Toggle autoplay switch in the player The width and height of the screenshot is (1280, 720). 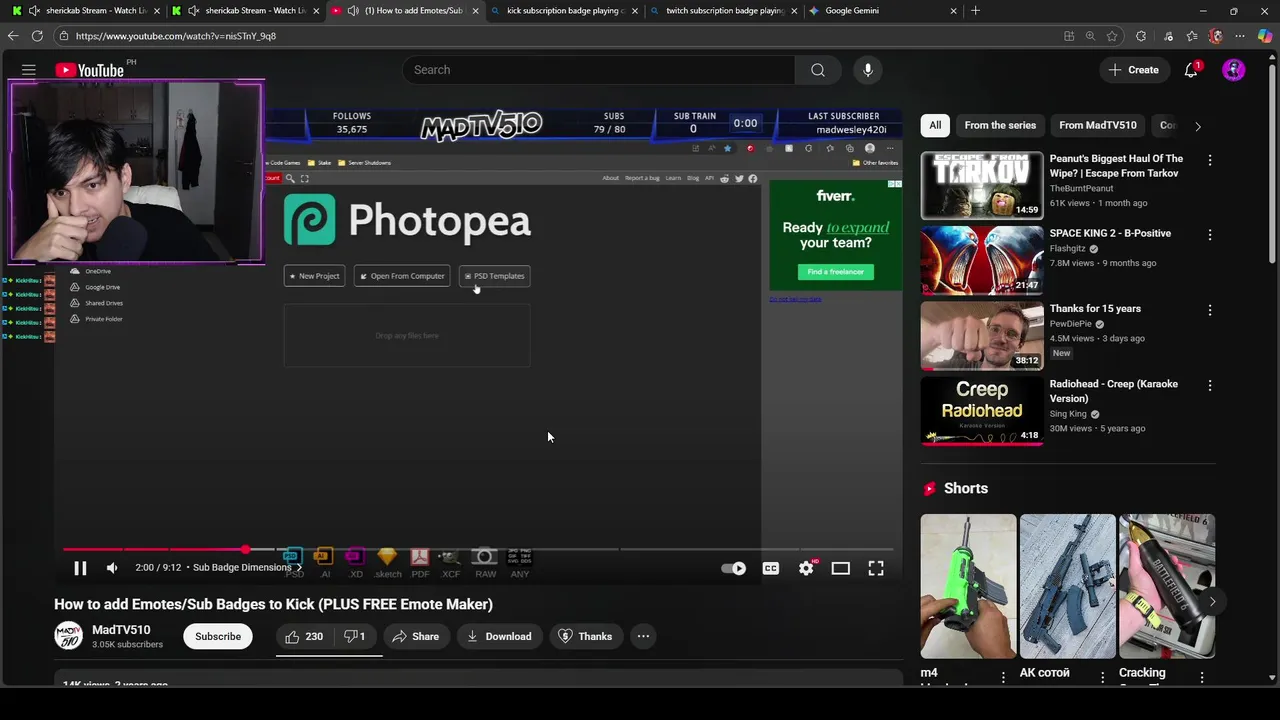pyautogui.click(x=733, y=568)
